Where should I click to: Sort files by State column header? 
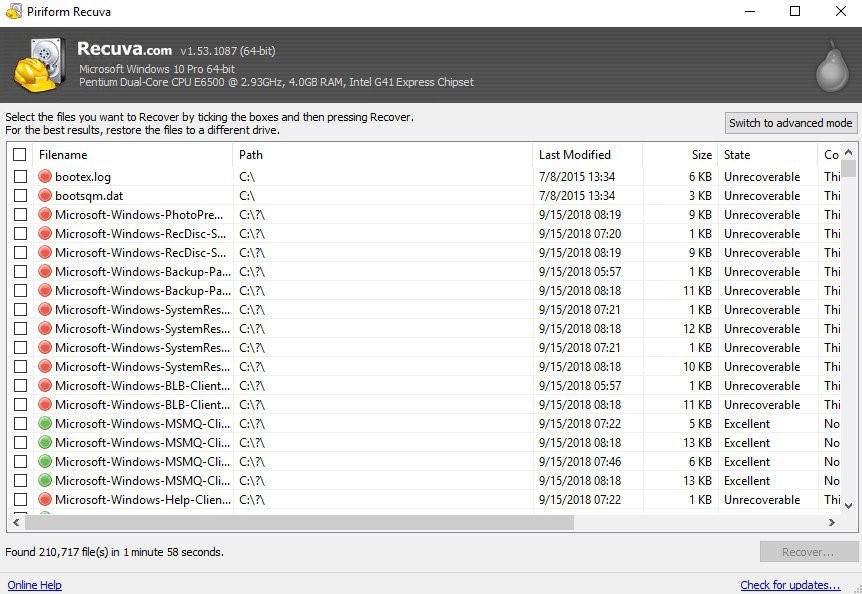point(765,155)
